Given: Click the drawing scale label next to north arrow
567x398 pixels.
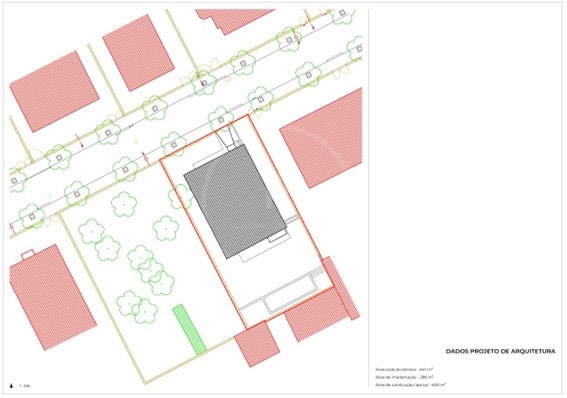Looking at the screenshot, I should 25,386.
